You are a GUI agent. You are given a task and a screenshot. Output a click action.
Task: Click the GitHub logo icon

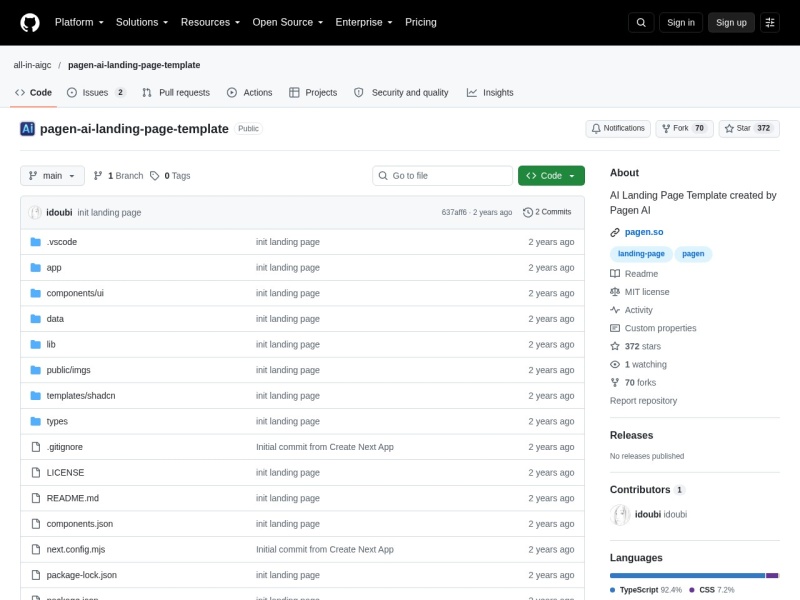(30, 22)
